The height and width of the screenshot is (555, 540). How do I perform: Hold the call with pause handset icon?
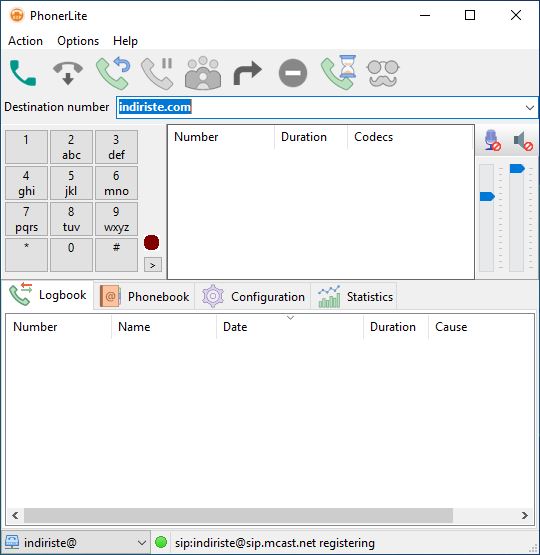157,73
